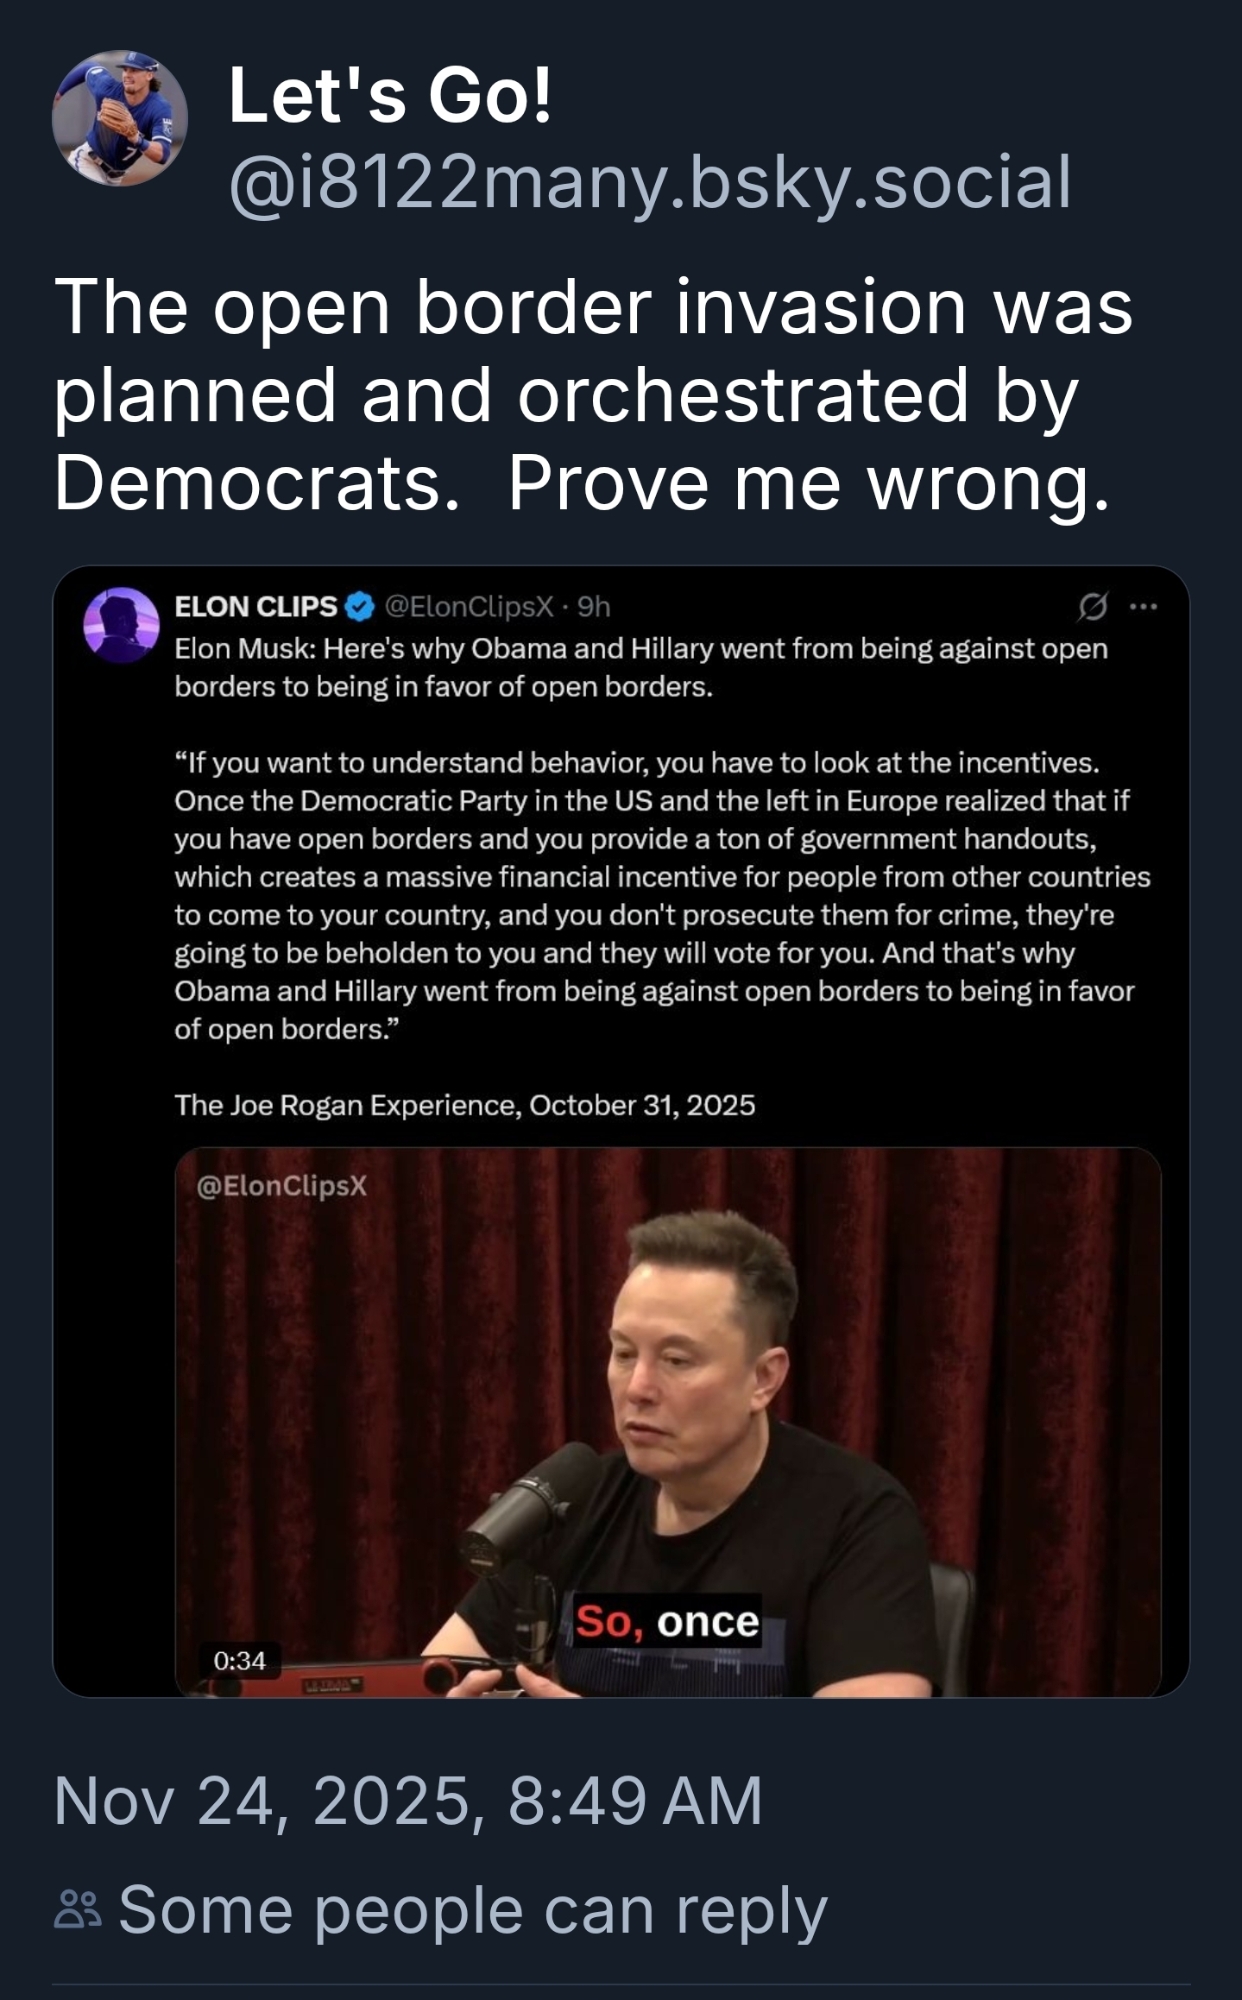Click the Nov 24, 2025, 8:49 AM timestamp

408,1801
